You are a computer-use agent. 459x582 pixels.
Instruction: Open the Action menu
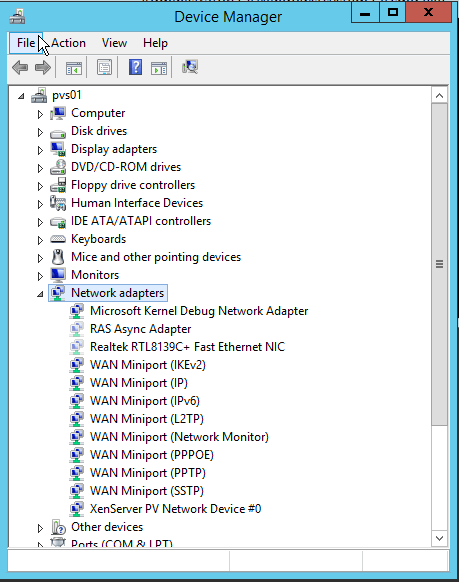[68, 43]
